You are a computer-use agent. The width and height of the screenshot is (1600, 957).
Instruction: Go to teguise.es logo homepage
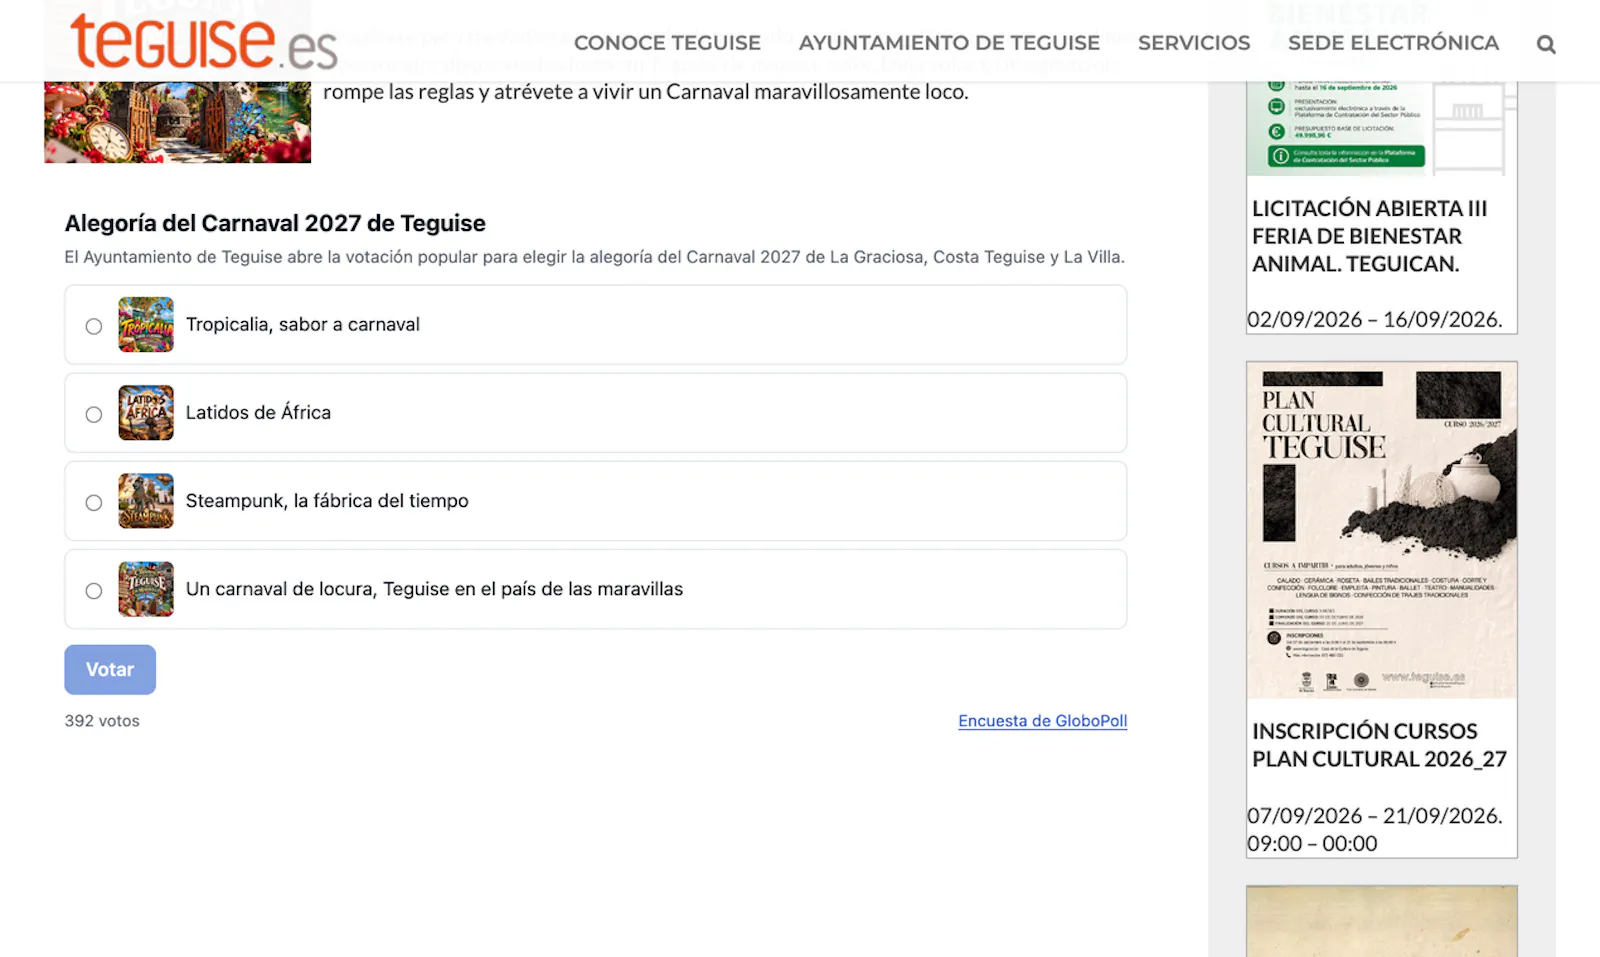pos(204,41)
